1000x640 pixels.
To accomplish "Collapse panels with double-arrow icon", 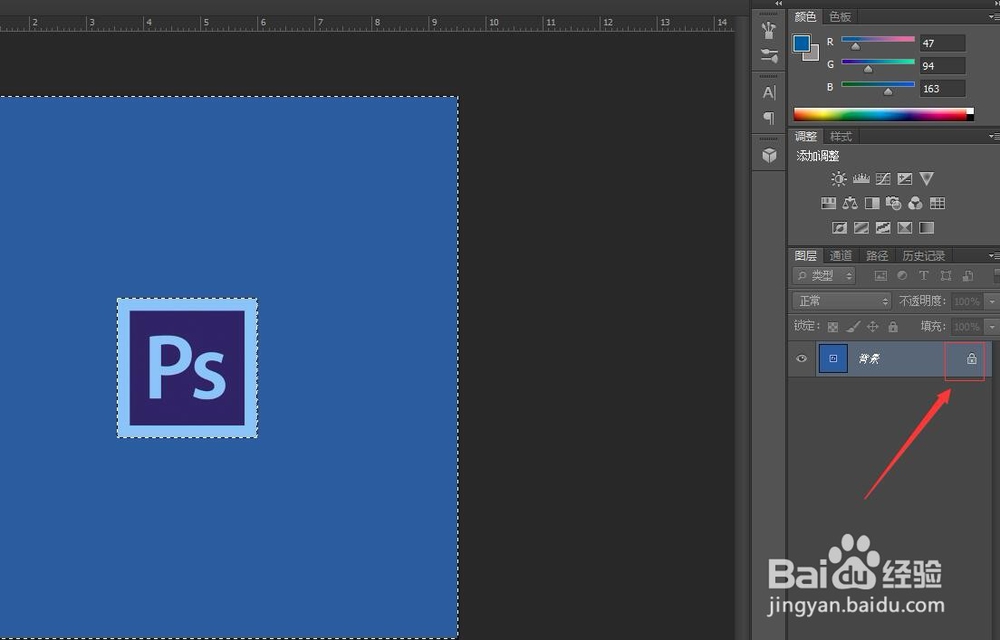I will click(779, 4).
